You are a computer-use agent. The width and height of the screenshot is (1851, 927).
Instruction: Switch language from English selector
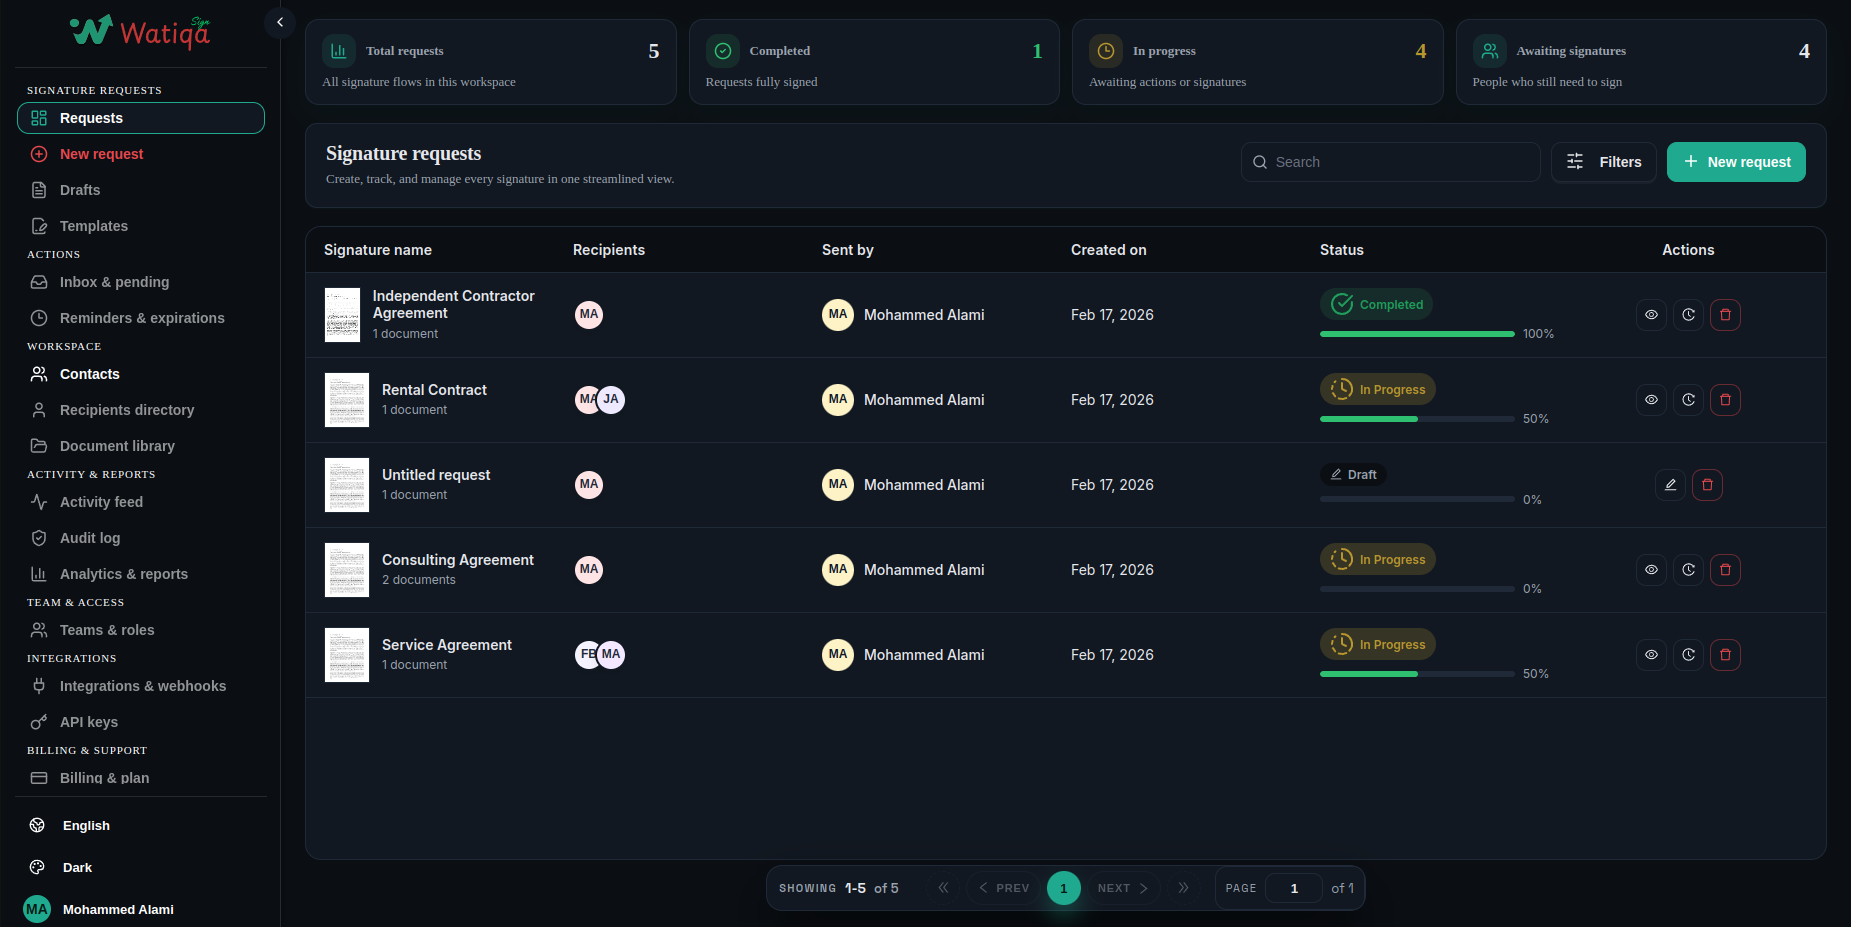86,826
